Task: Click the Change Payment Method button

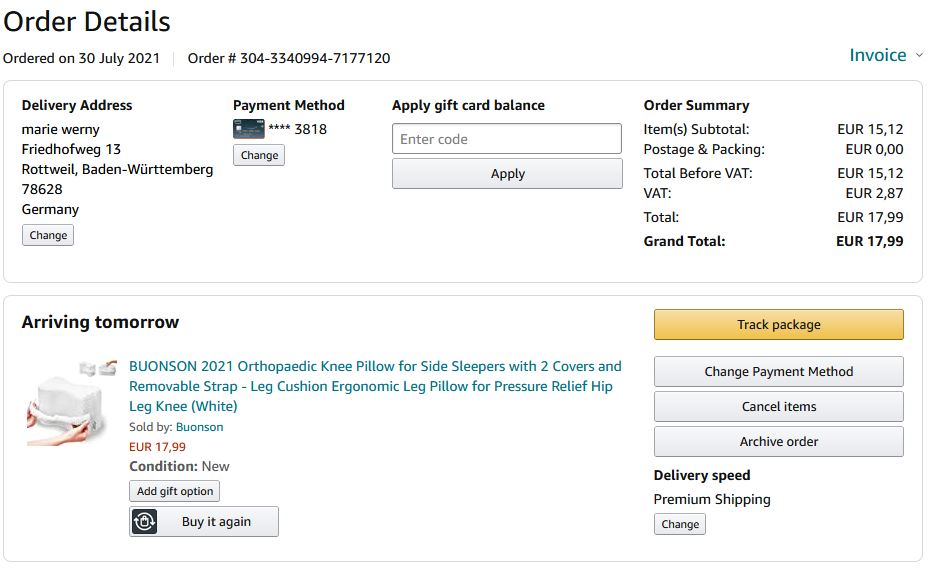Action: coord(778,371)
